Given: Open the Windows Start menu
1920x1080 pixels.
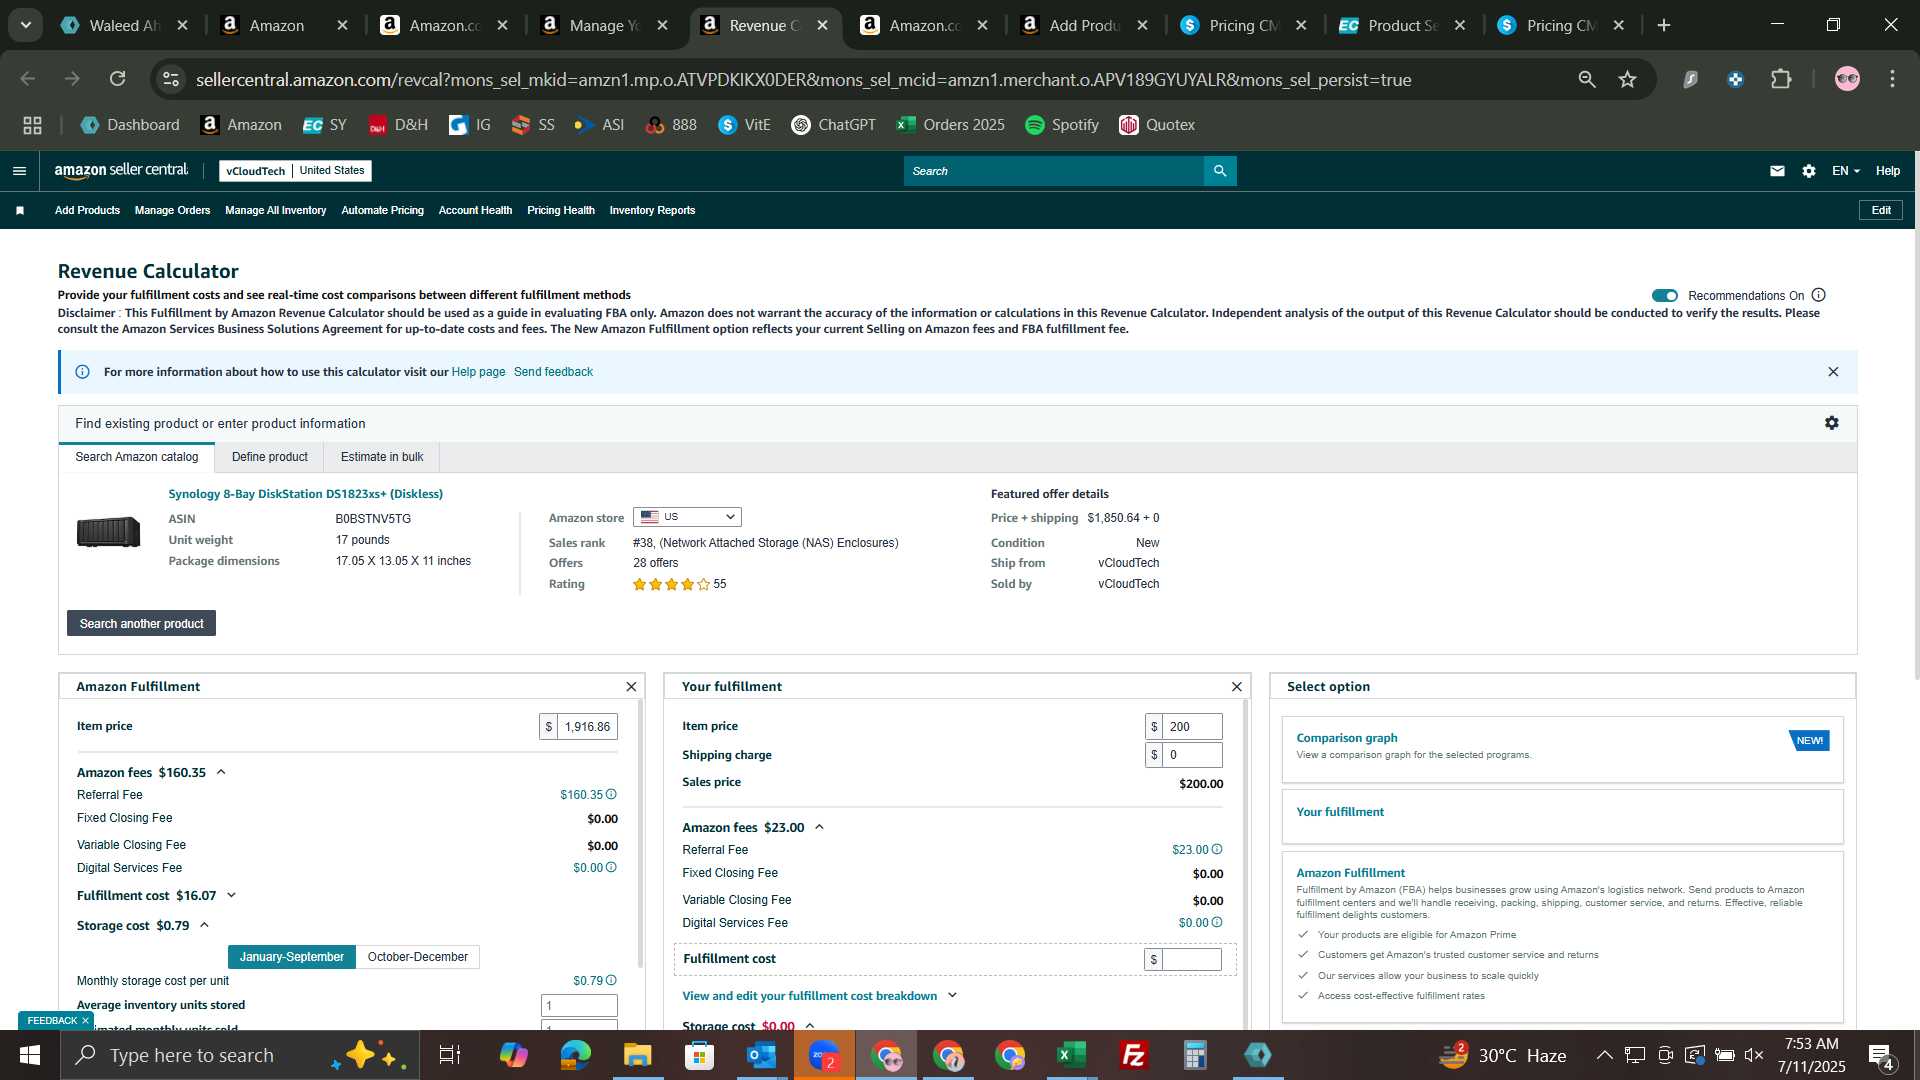Looking at the screenshot, I should (x=29, y=1055).
